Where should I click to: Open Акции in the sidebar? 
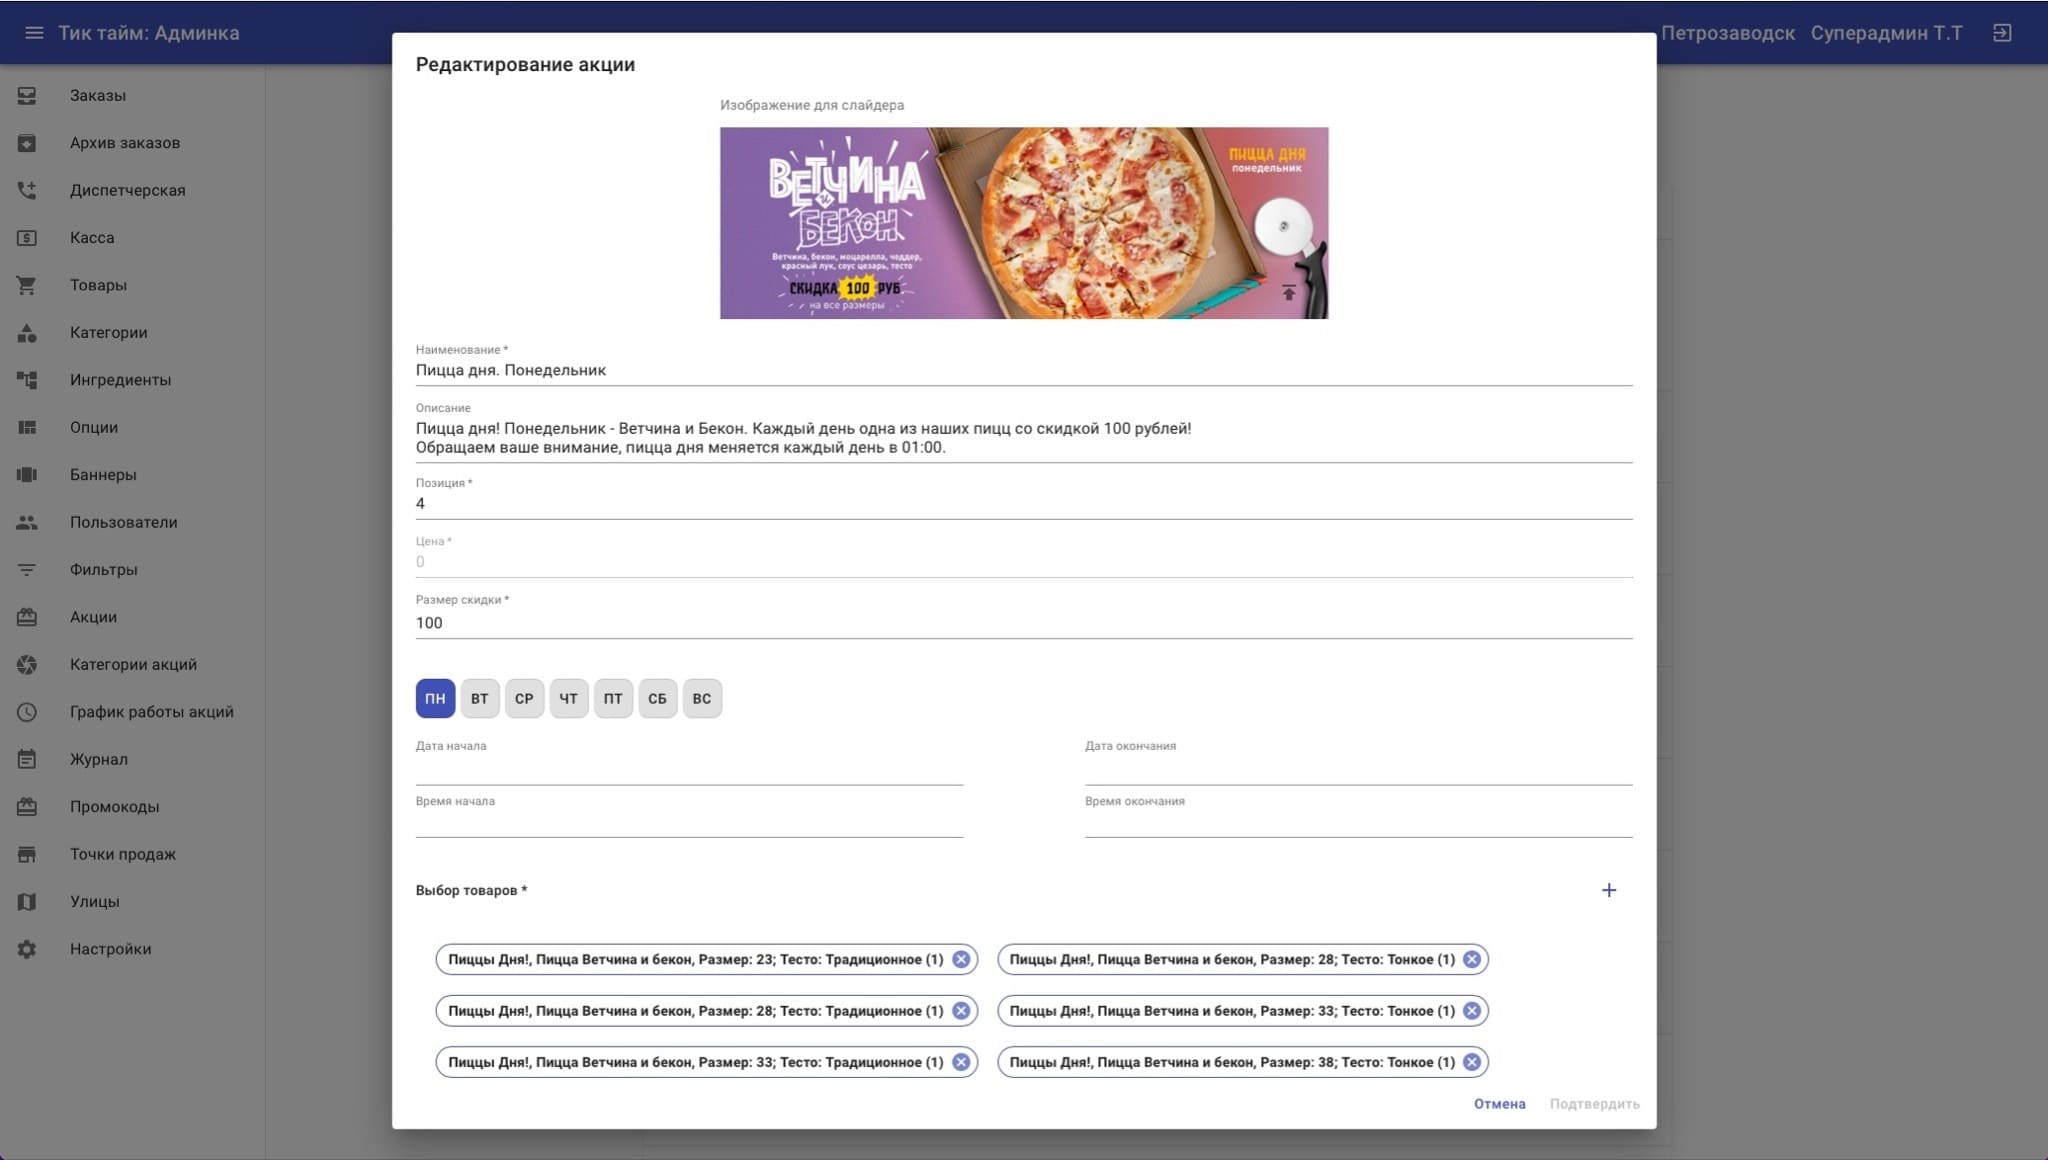(93, 617)
